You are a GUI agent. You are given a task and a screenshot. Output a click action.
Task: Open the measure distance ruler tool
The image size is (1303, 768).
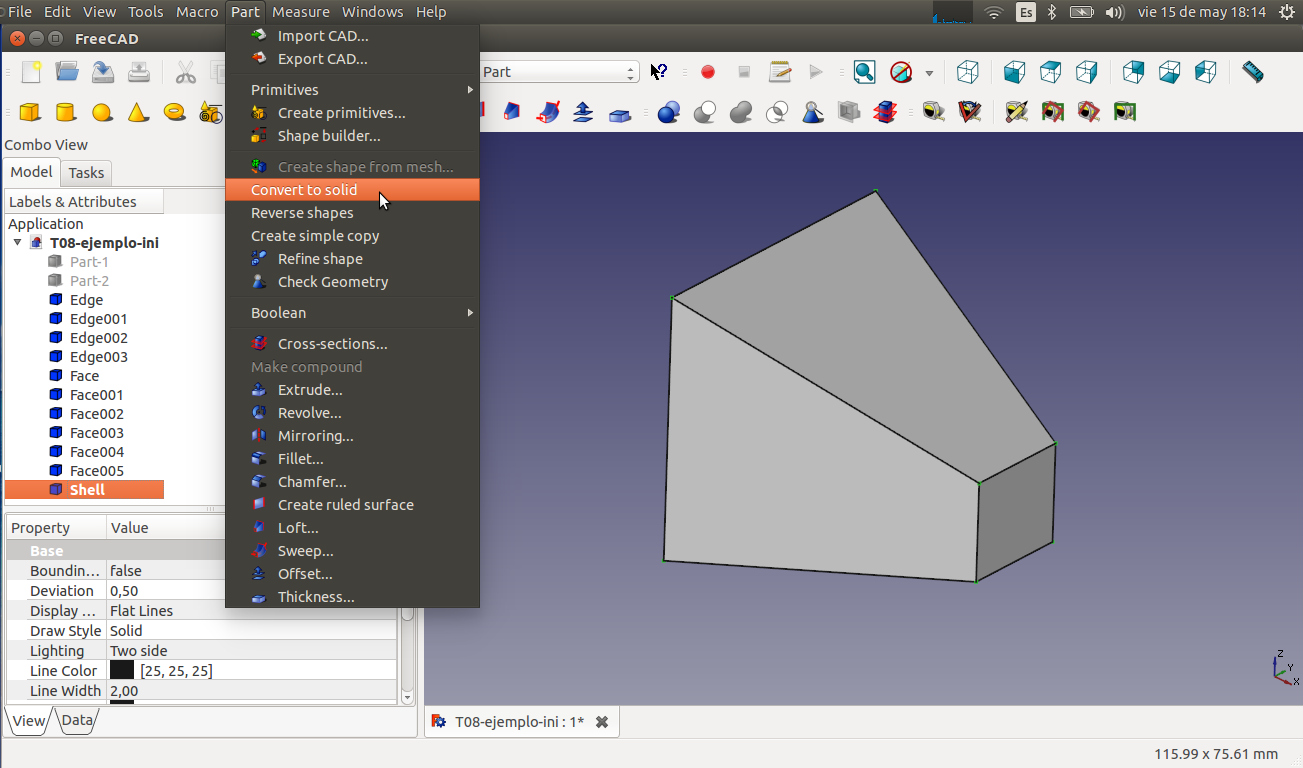tap(1252, 72)
